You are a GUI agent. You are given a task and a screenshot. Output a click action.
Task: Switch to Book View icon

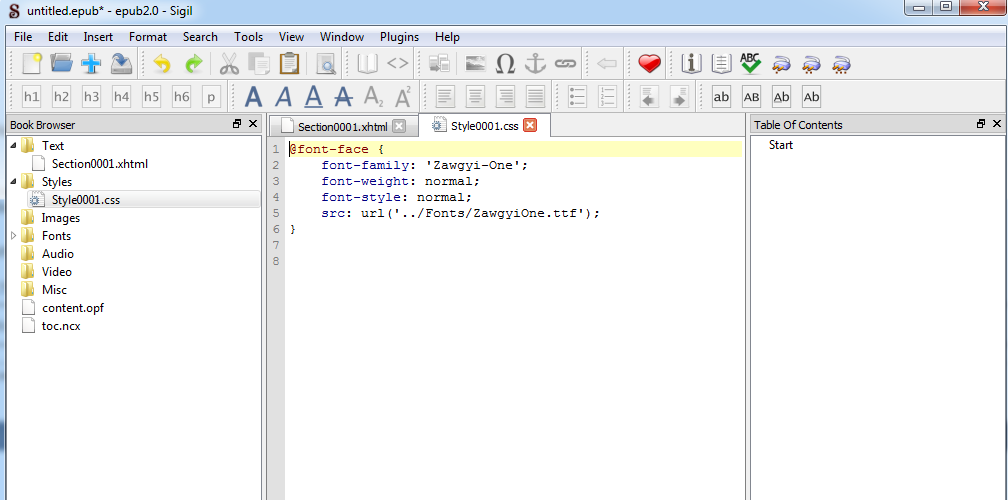tap(367, 64)
